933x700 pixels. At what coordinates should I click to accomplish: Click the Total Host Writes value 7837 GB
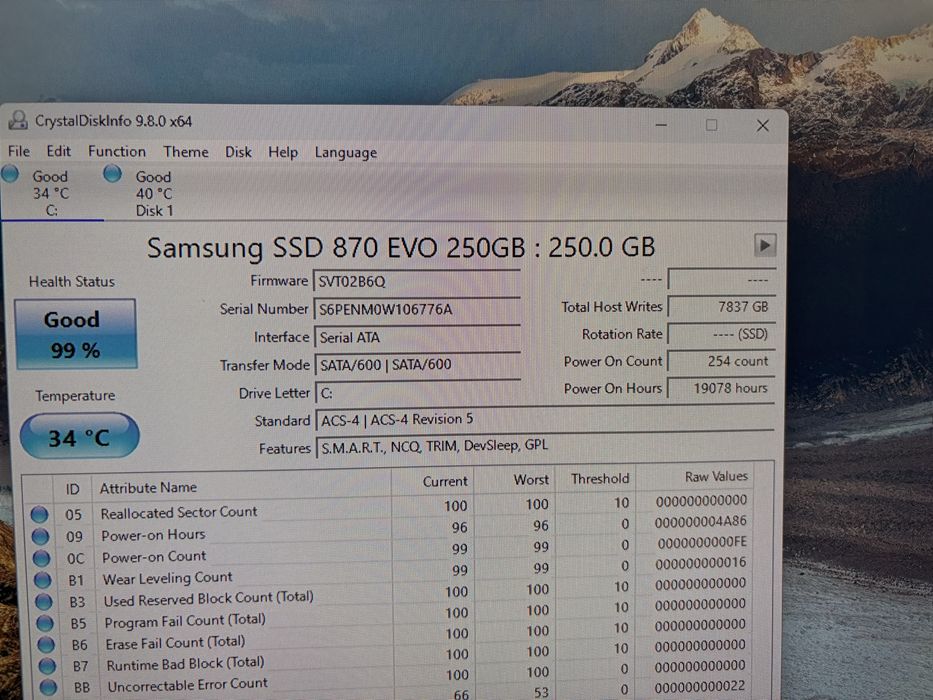(x=721, y=307)
